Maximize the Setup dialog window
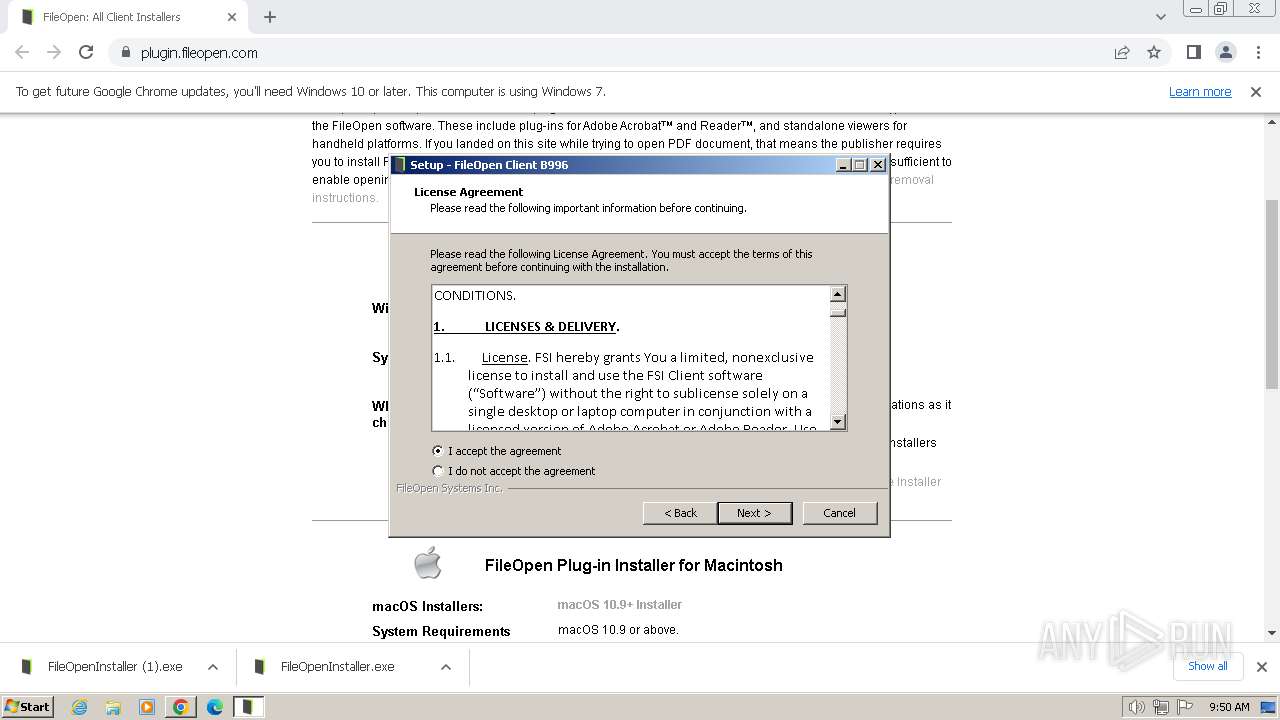The height and width of the screenshot is (720, 1280). click(x=860, y=165)
